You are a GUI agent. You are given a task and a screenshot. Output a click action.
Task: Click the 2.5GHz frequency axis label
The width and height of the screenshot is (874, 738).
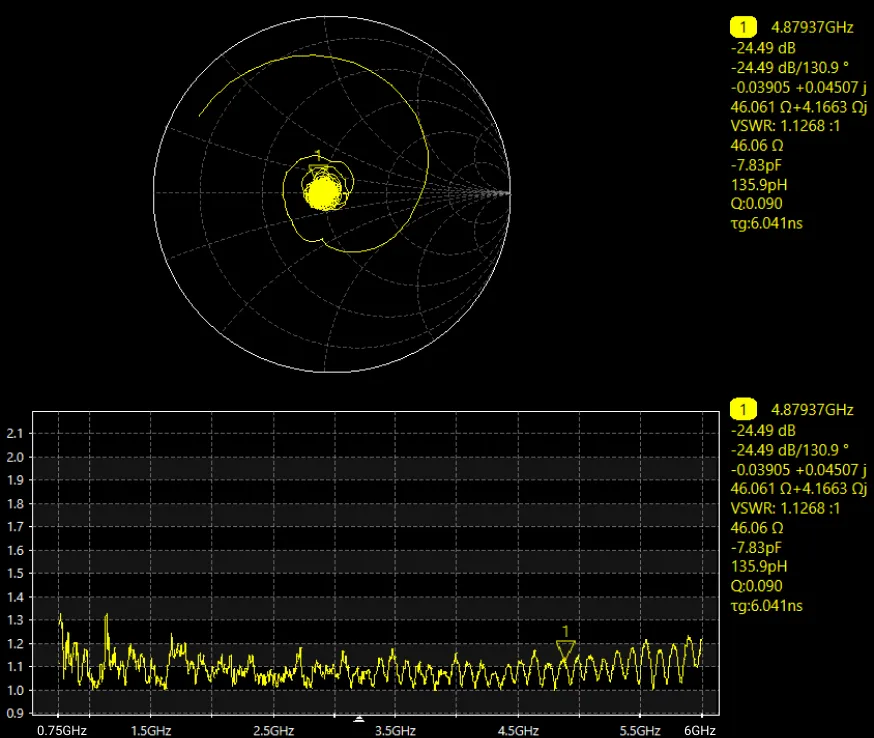tap(274, 730)
